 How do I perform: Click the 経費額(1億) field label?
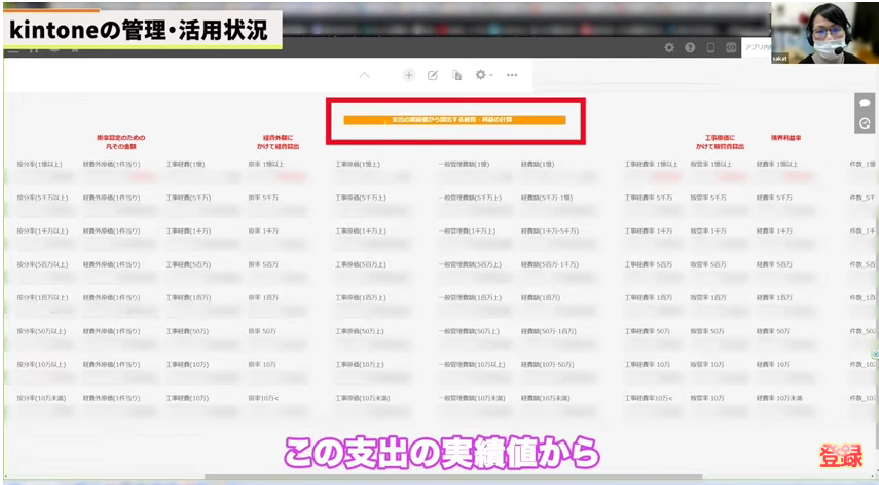point(537,164)
